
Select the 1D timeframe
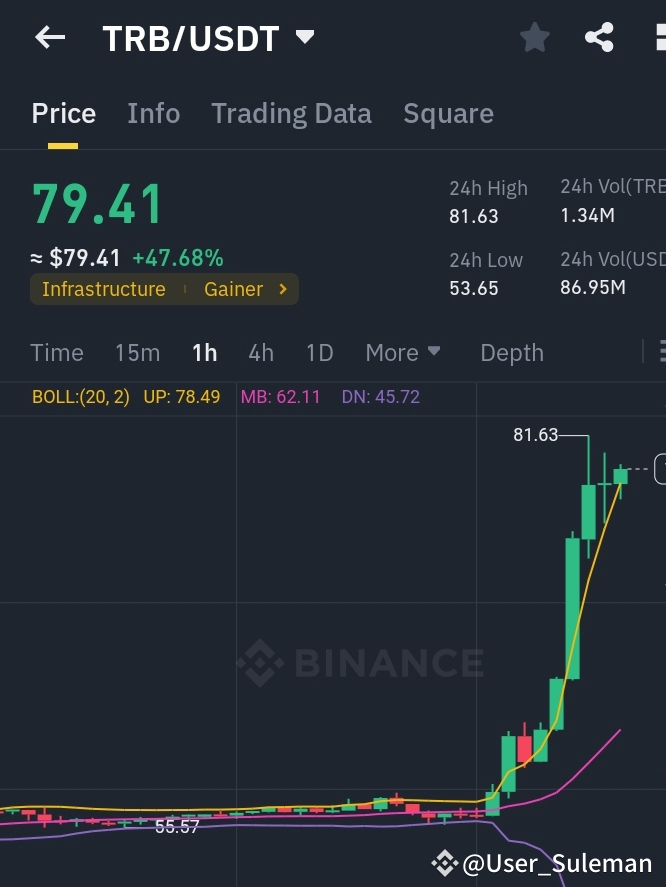[x=319, y=352]
